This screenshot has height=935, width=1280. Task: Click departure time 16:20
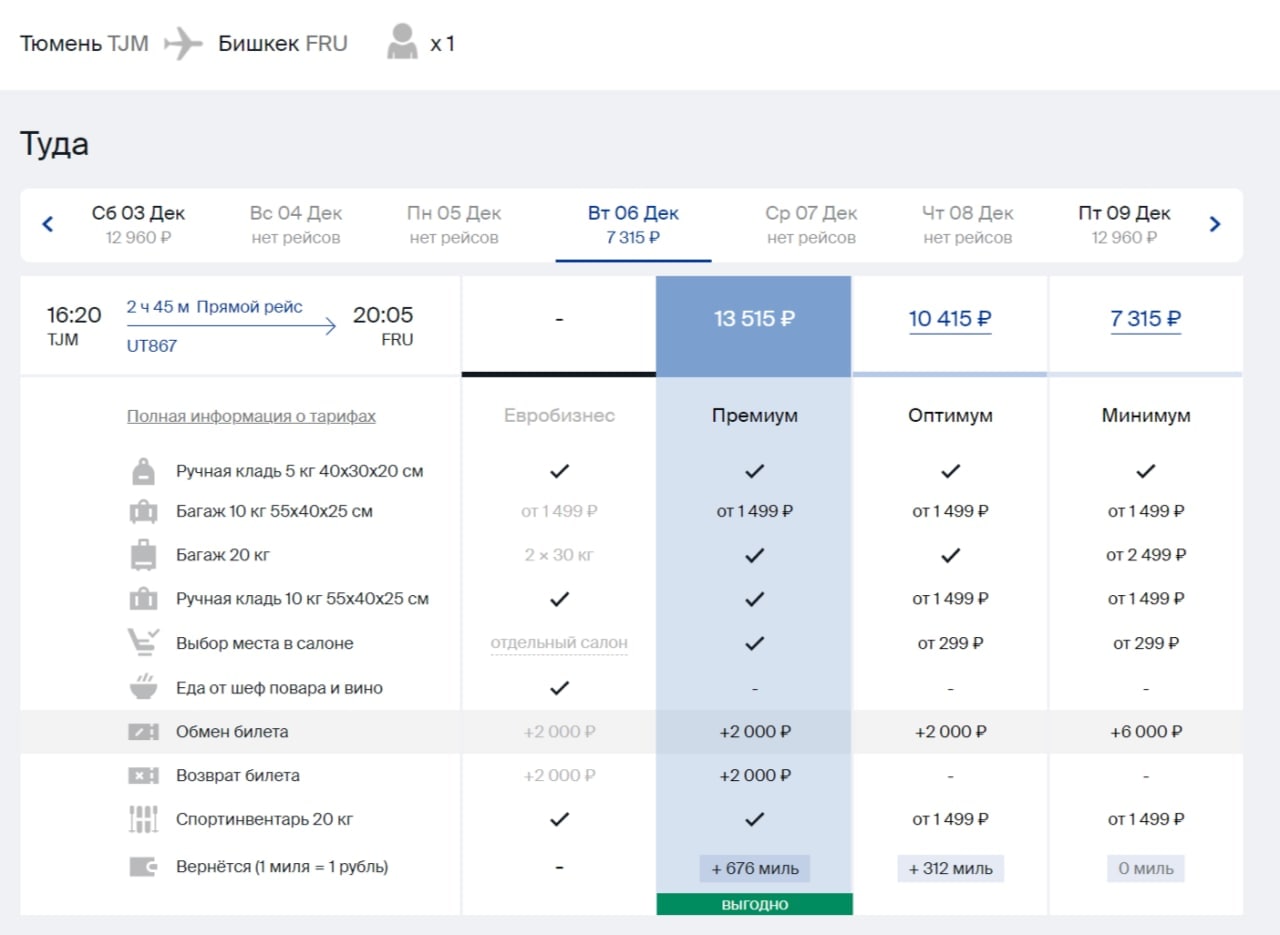74,315
